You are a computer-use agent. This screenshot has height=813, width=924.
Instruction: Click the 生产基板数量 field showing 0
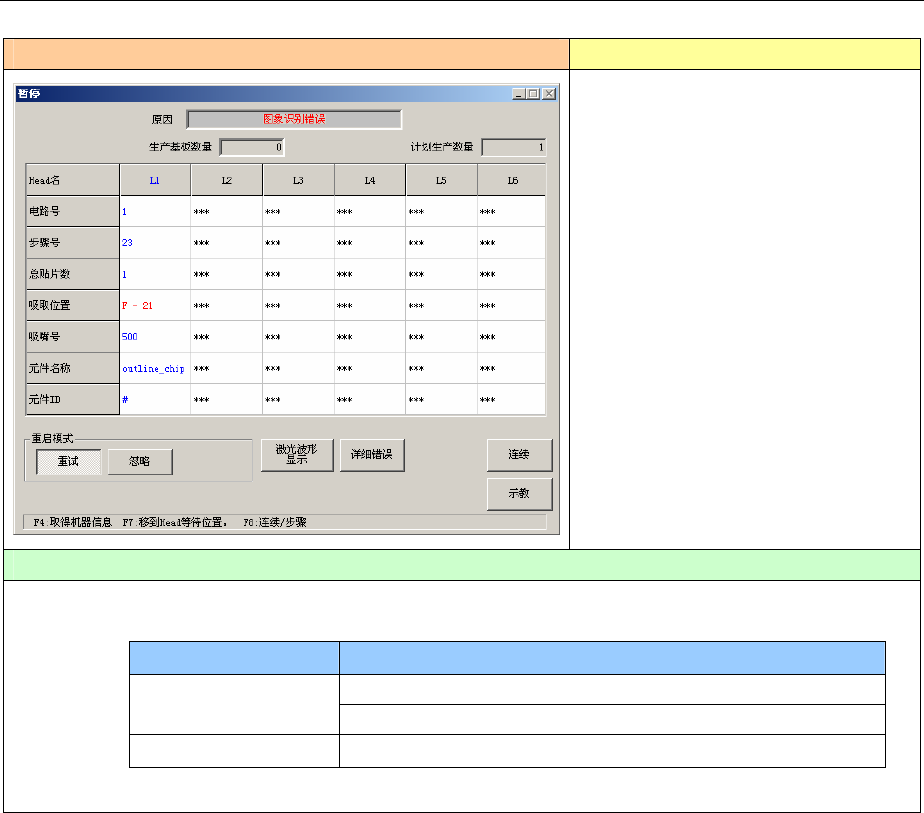click(252, 147)
